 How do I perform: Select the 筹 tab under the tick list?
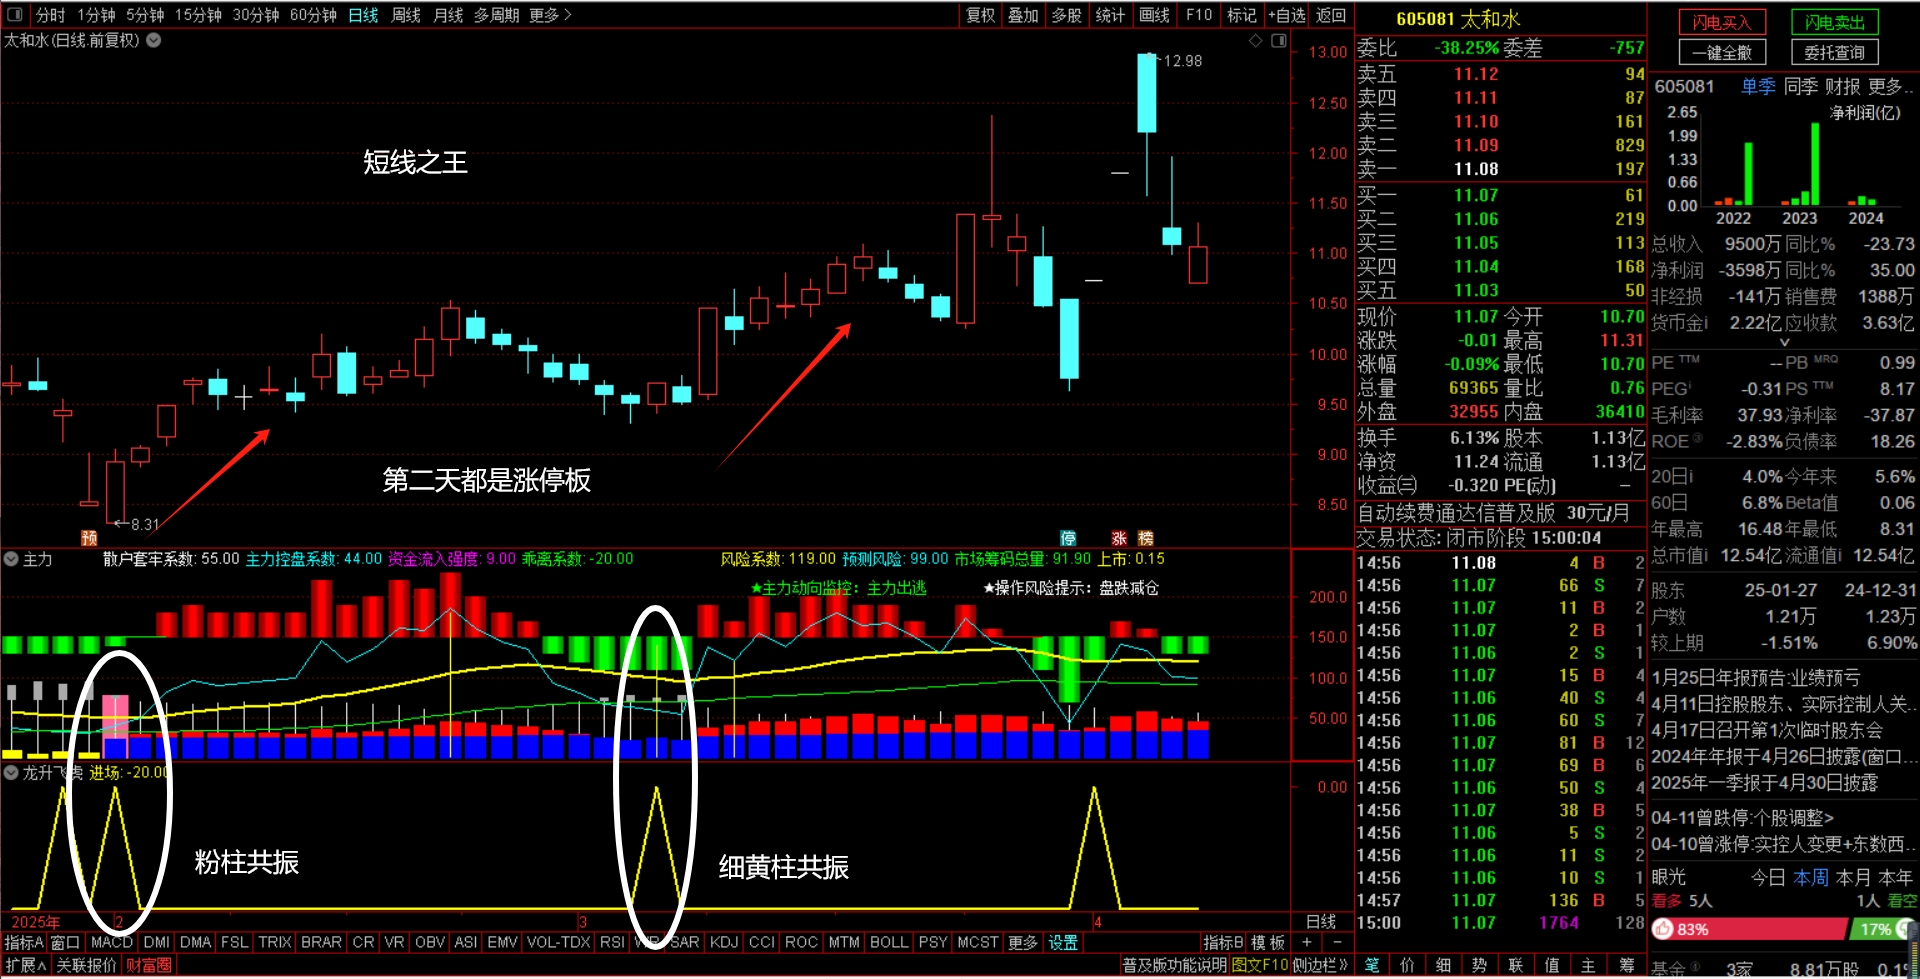coord(1626,965)
